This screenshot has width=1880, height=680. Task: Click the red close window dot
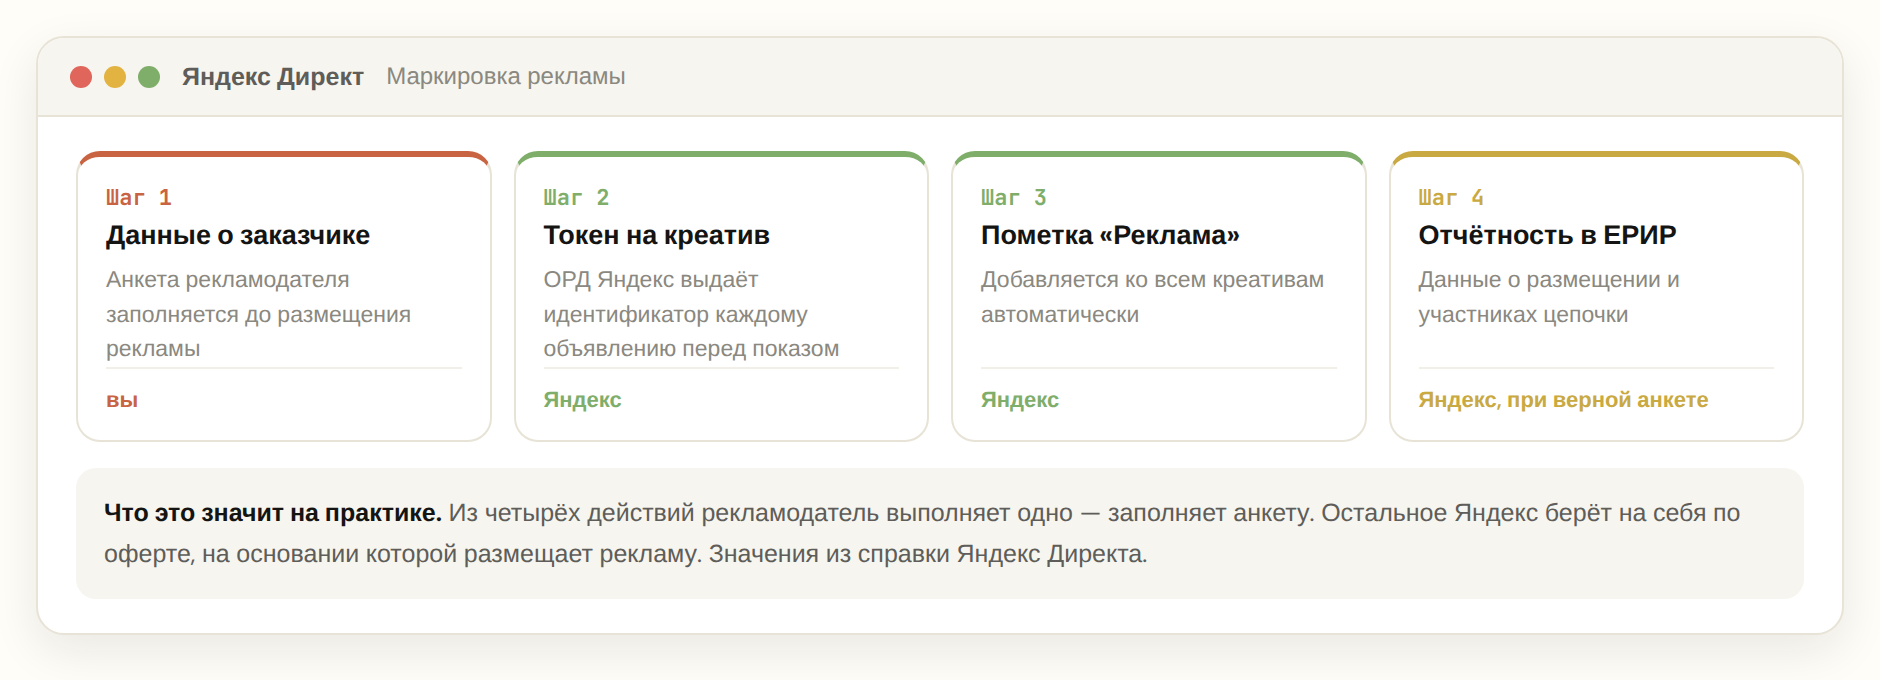click(81, 77)
